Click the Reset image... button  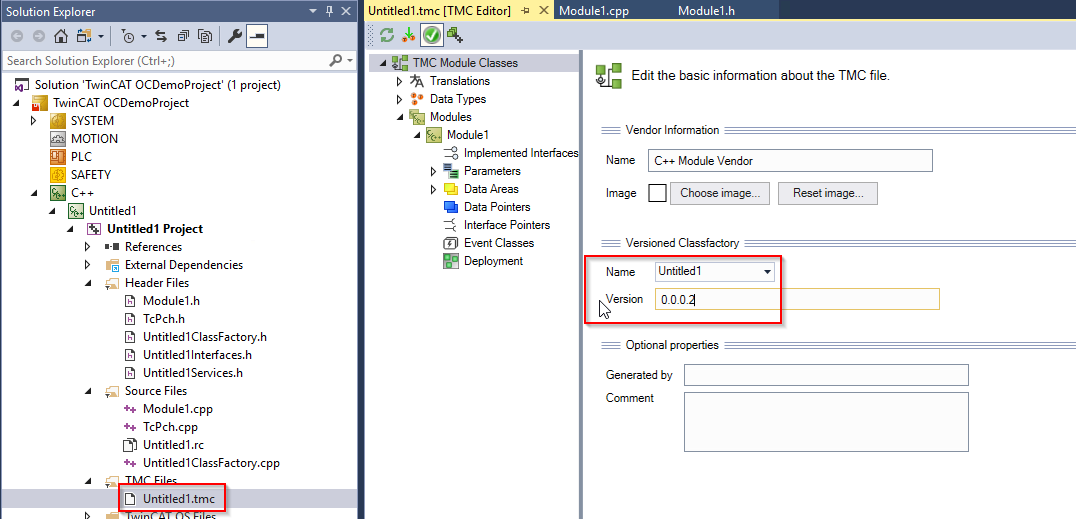point(828,193)
